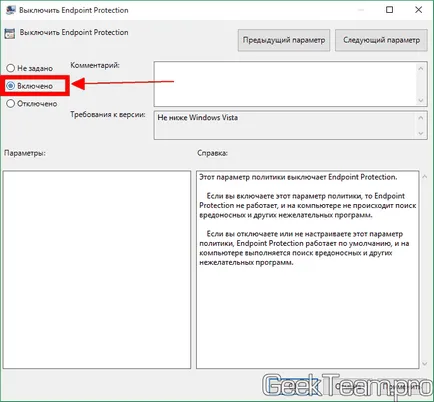
Task: Click inside the Комментарий text box
Action: coord(284,84)
